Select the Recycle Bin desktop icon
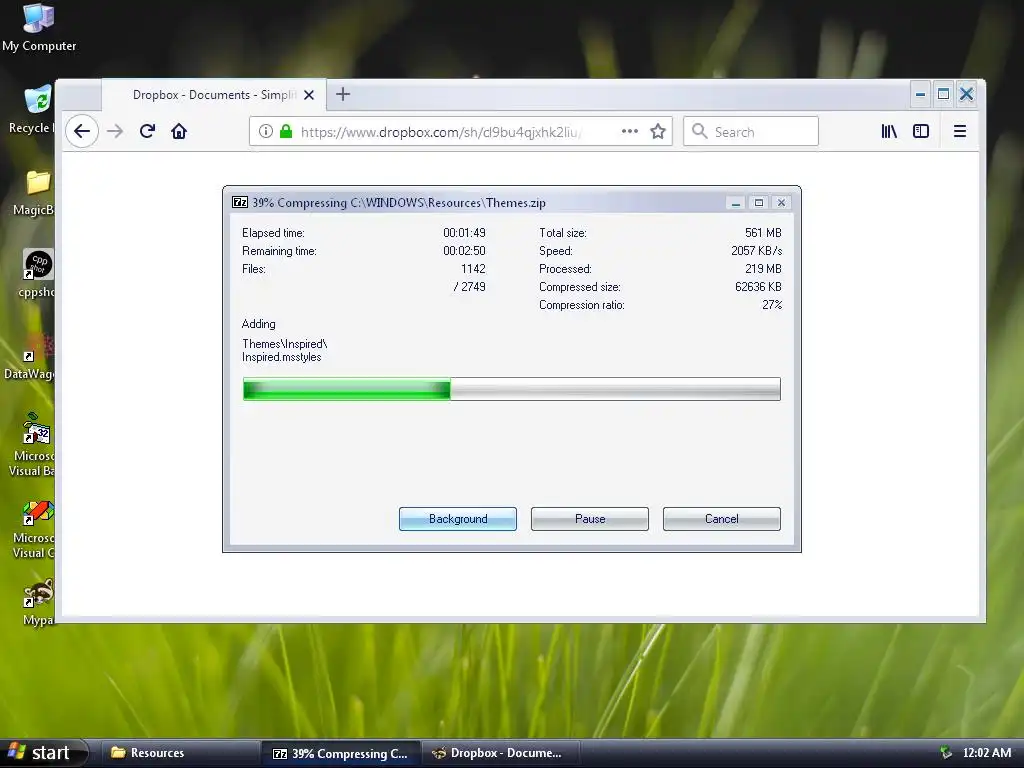This screenshot has height=768, width=1024. pos(33,109)
